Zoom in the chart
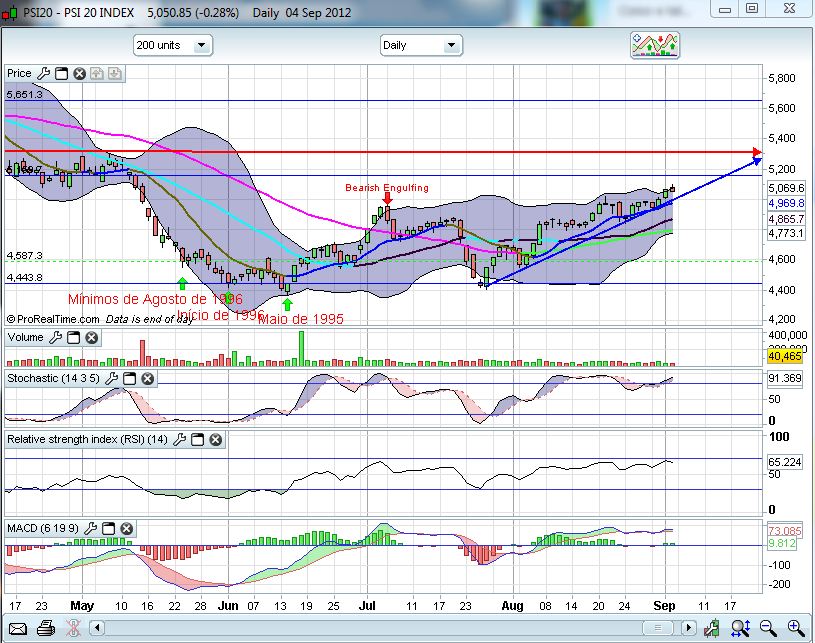815x643 pixels. coord(796,628)
